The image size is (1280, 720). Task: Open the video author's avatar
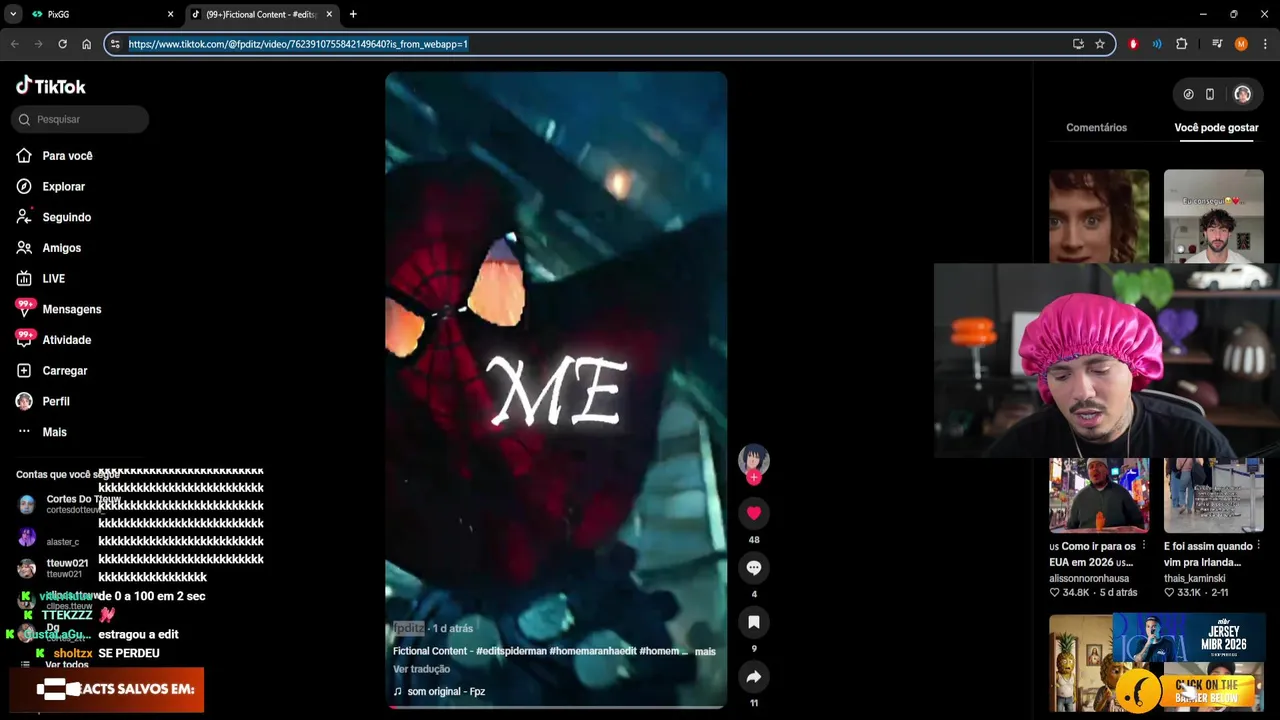tap(754, 460)
